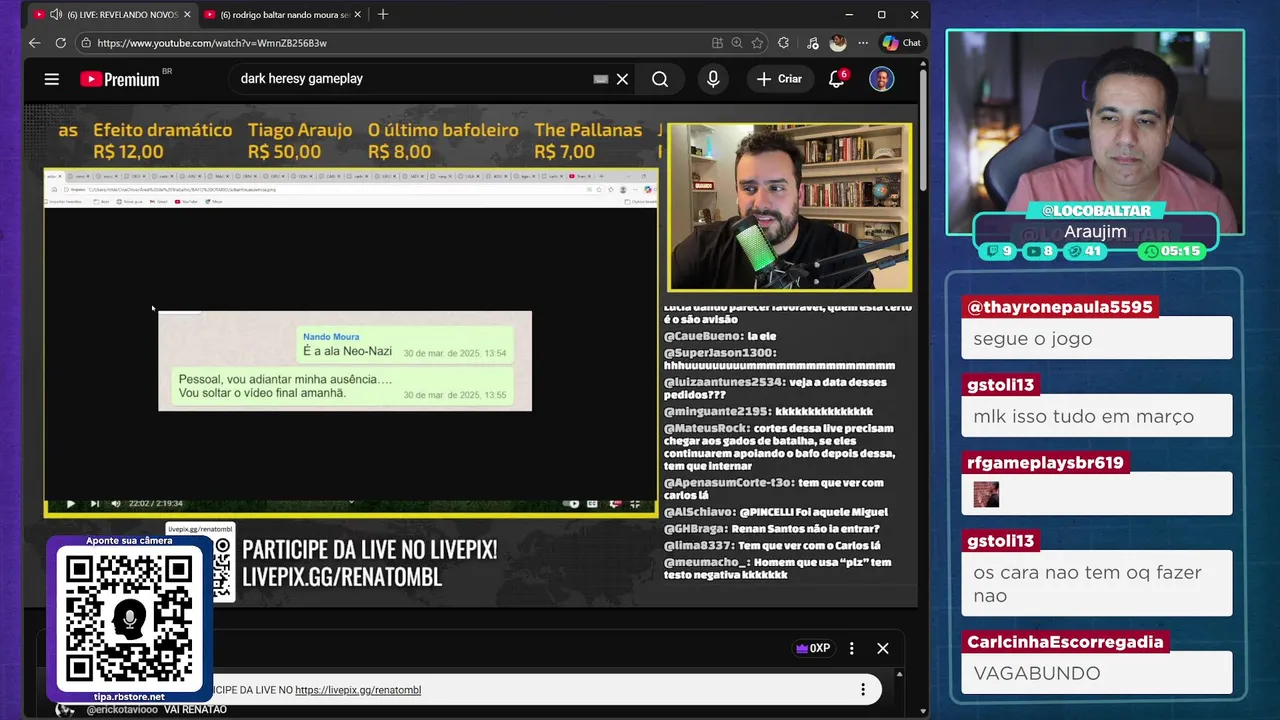Image resolution: width=1280 pixels, height=720 pixels.
Task: Select the LIVE: REVELANDO NOVOS tab
Action: (112, 15)
